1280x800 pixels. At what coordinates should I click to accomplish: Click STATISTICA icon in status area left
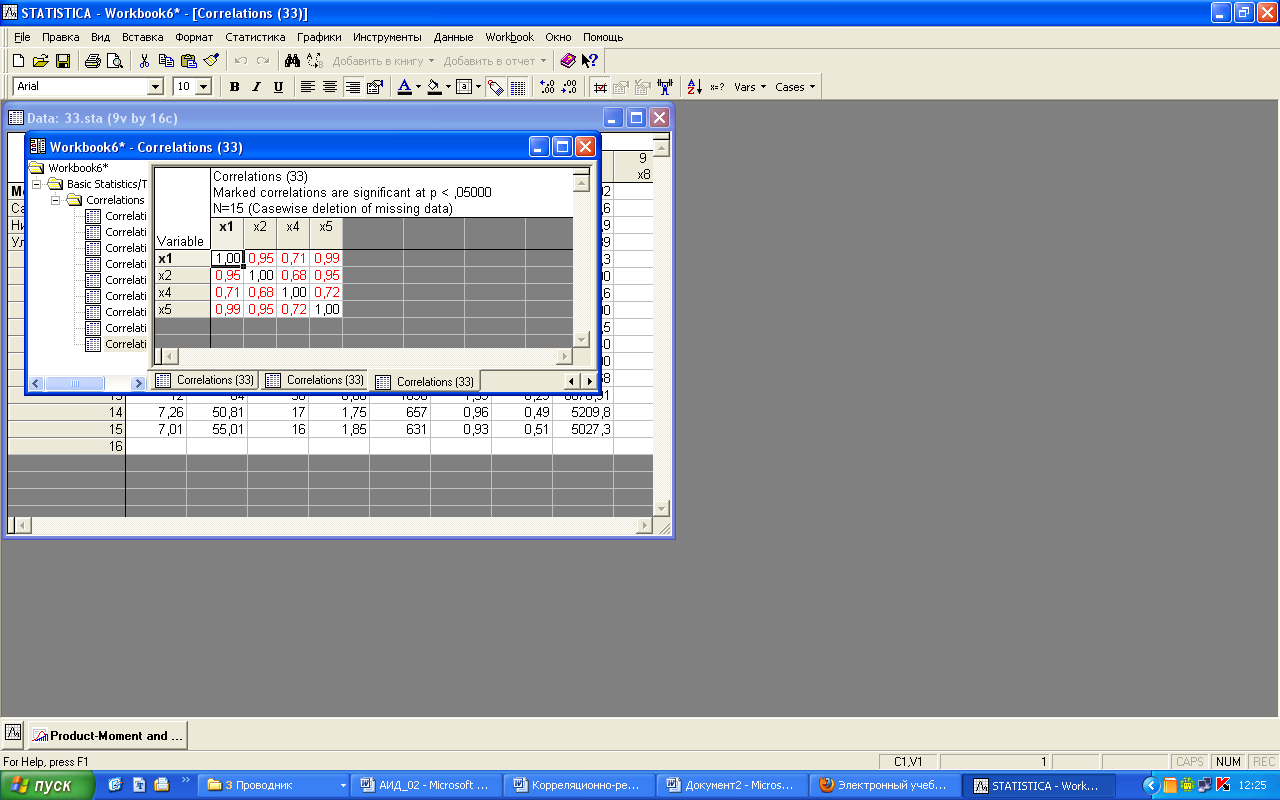pyautogui.click(x=13, y=732)
